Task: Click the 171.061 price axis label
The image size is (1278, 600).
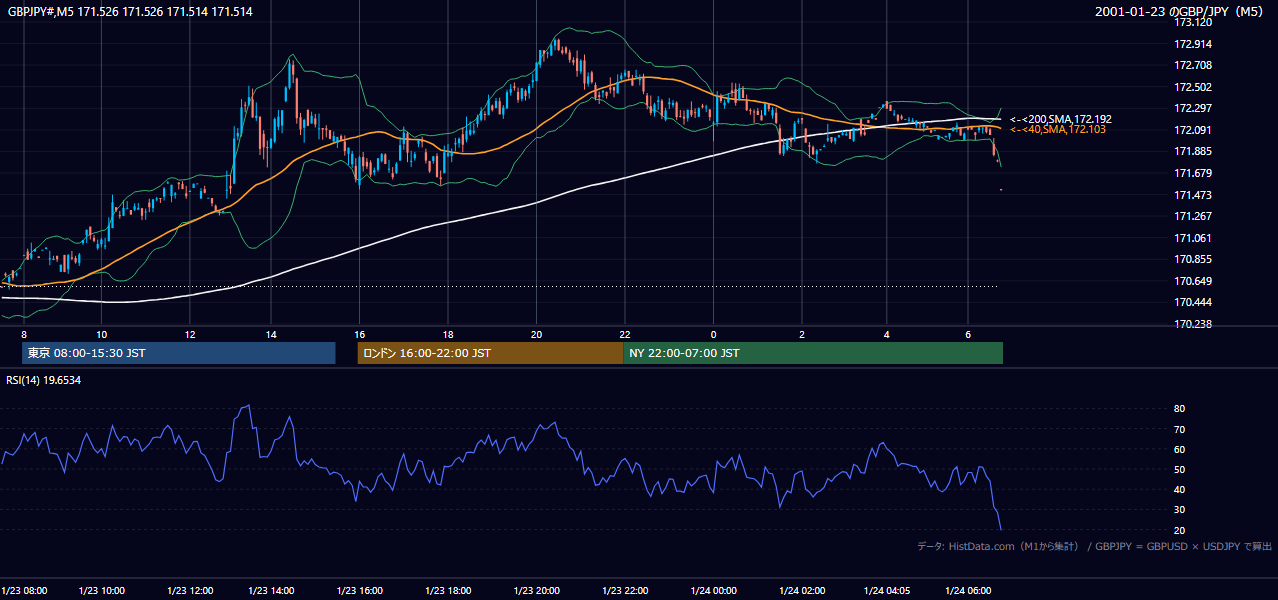Action: click(x=1192, y=238)
